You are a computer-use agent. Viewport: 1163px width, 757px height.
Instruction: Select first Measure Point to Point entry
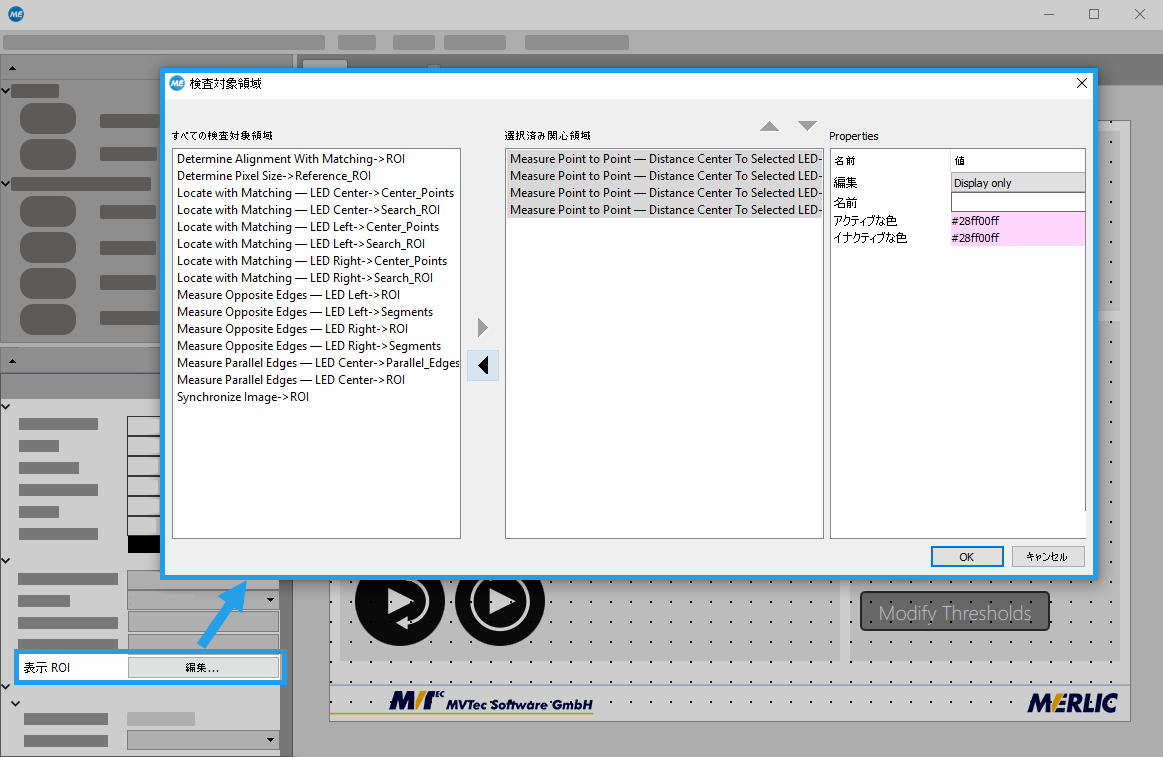click(x=665, y=159)
